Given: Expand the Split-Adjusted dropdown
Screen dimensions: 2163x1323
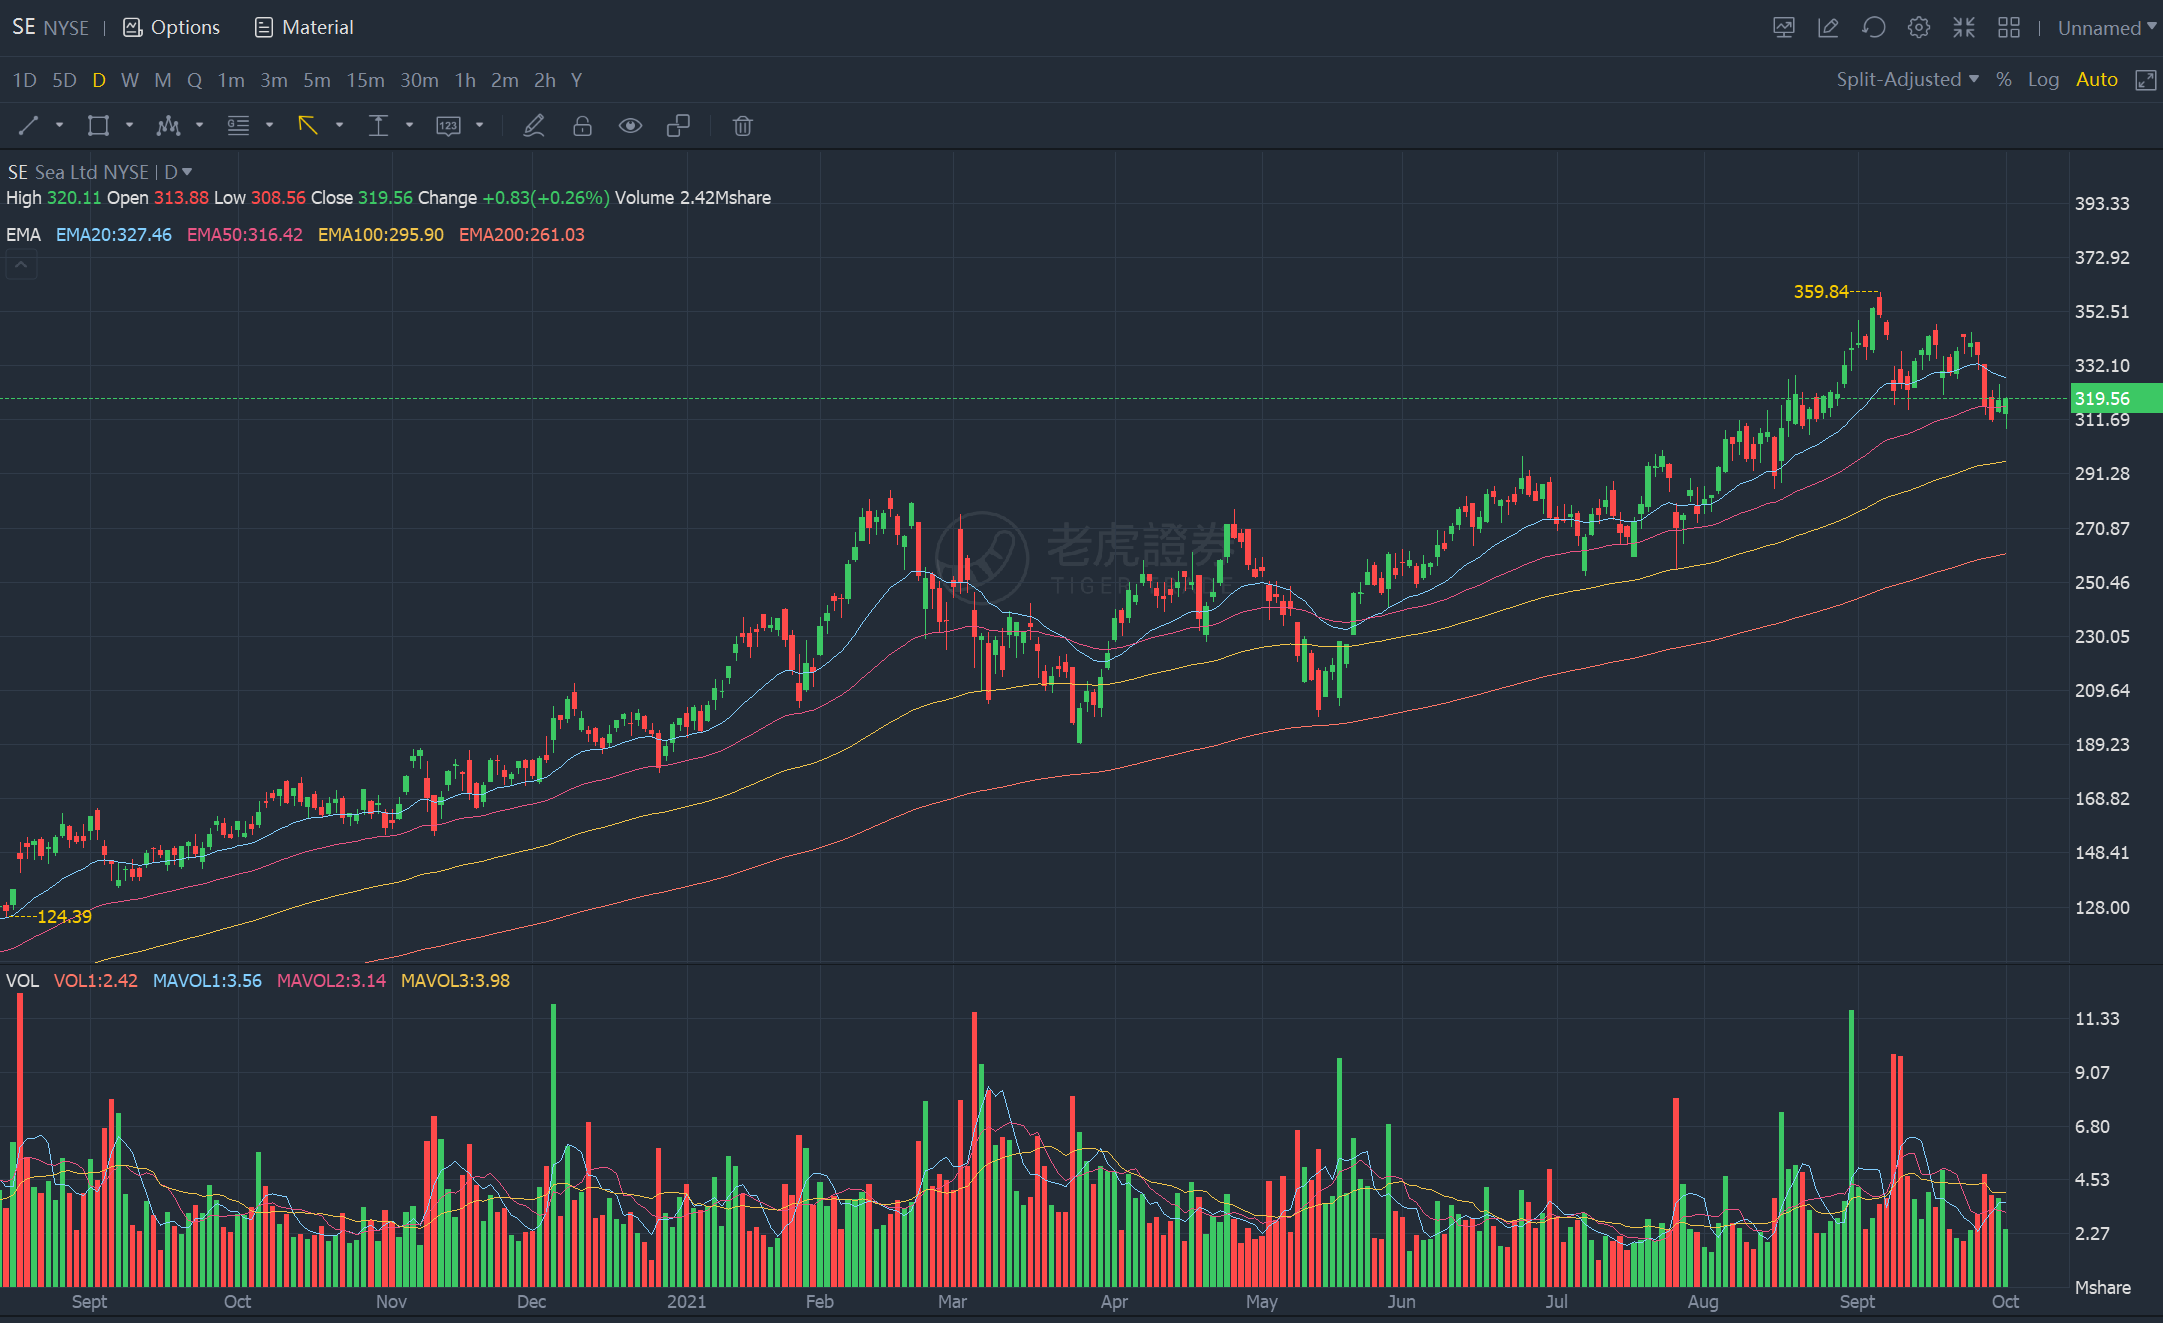Looking at the screenshot, I should 1907,80.
